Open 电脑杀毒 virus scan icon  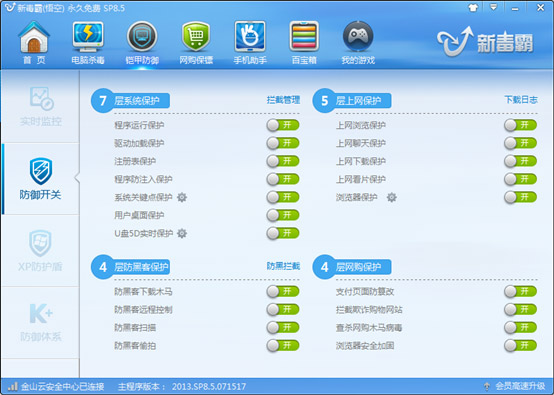(x=88, y=37)
